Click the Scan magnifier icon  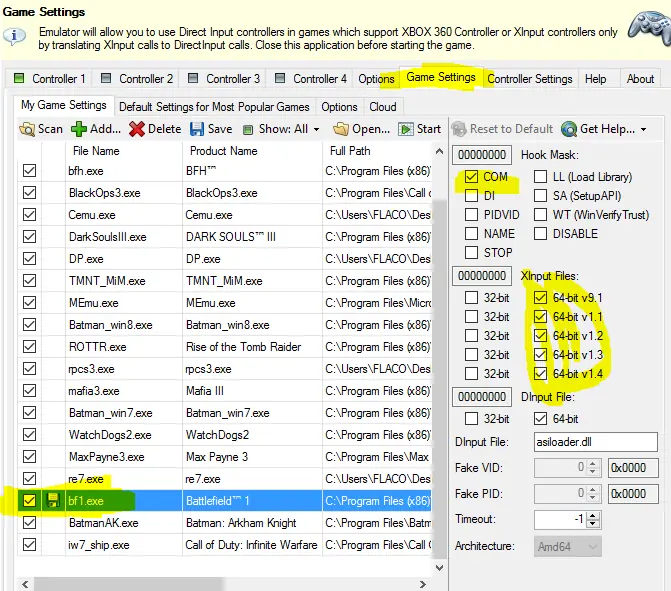click(x=27, y=129)
